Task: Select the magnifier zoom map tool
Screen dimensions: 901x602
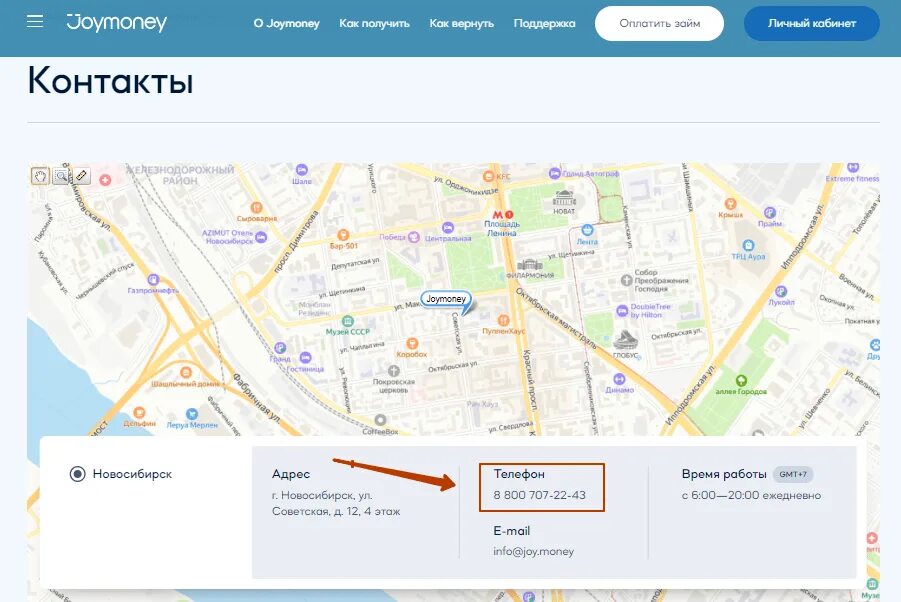Action: click(x=61, y=176)
